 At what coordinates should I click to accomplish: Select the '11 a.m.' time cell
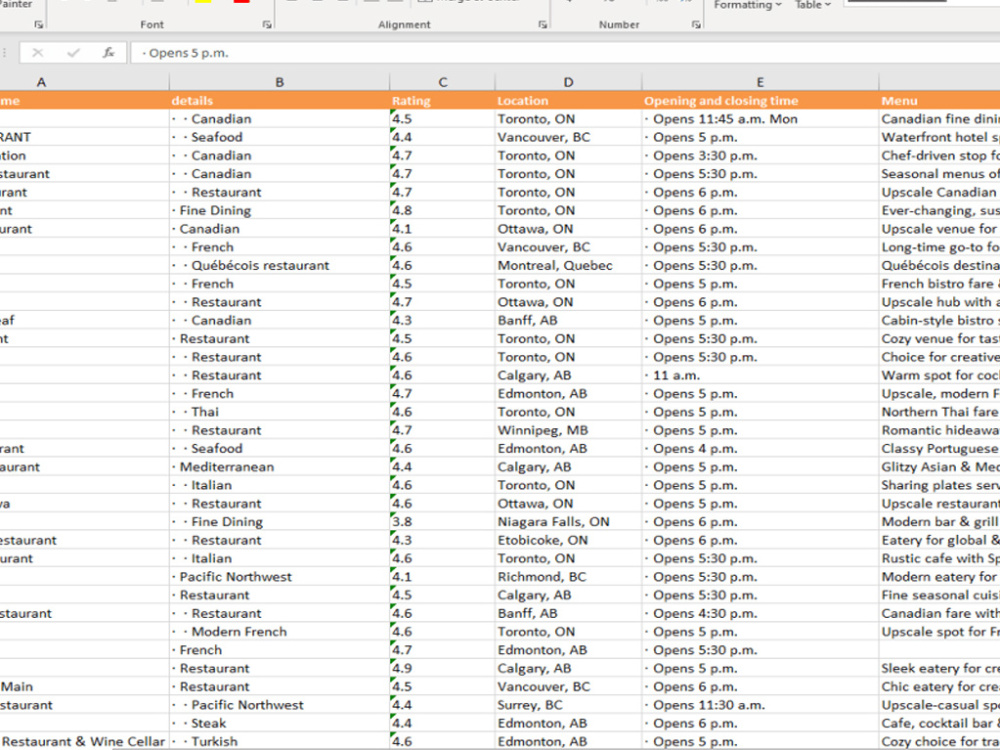pyautogui.click(x=760, y=375)
